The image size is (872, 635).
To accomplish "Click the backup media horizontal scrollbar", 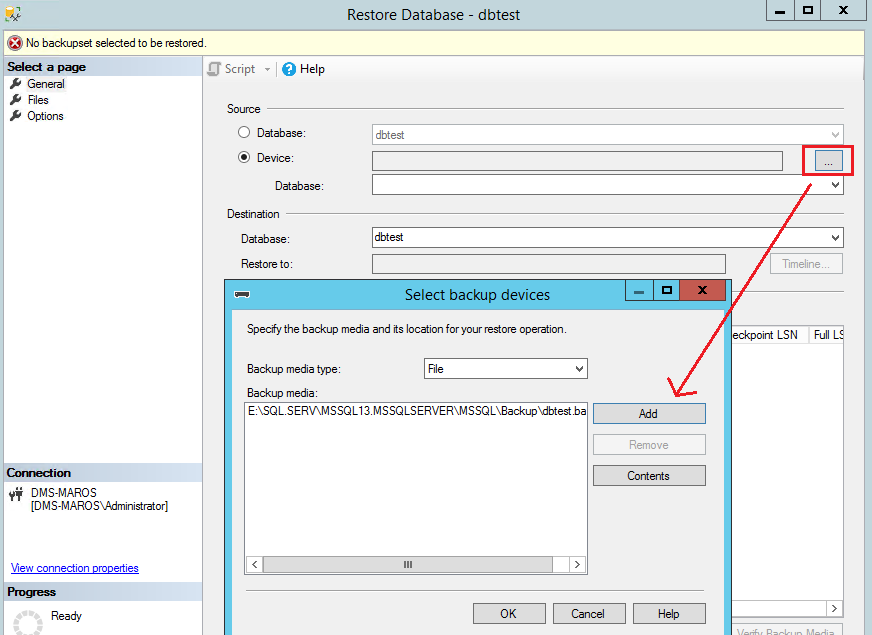I will pos(408,565).
